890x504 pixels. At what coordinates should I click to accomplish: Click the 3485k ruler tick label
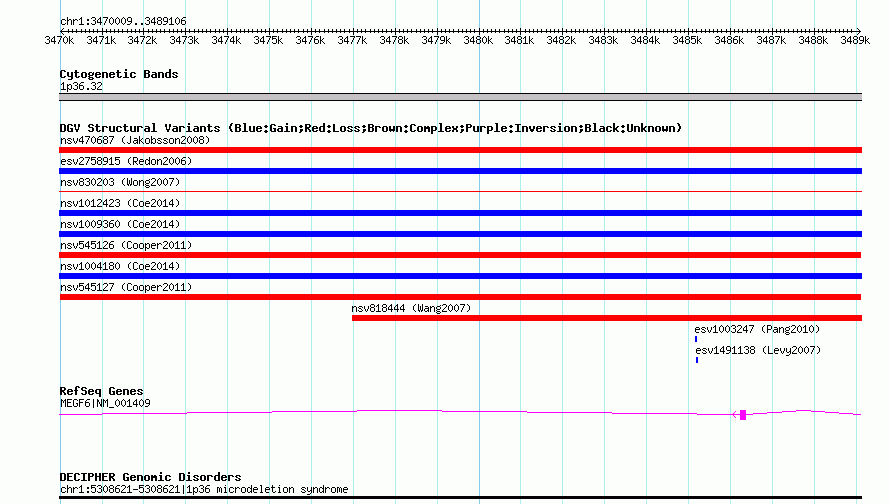[x=687, y=40]
